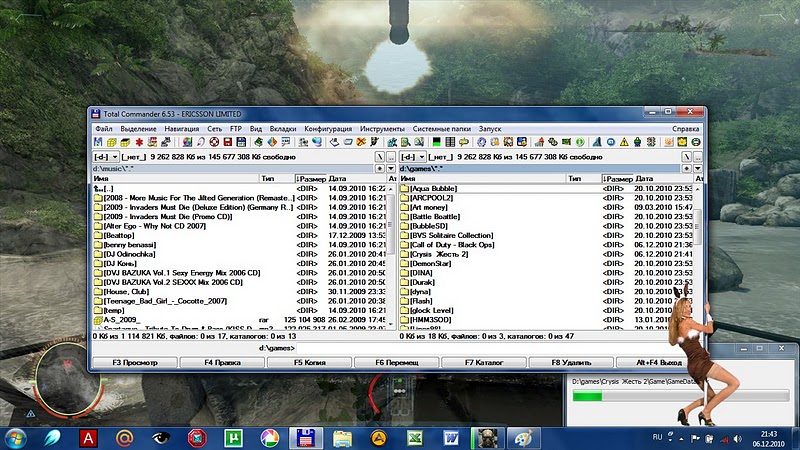Click the red asterisk icon in the toolbar

pos(140,143)
